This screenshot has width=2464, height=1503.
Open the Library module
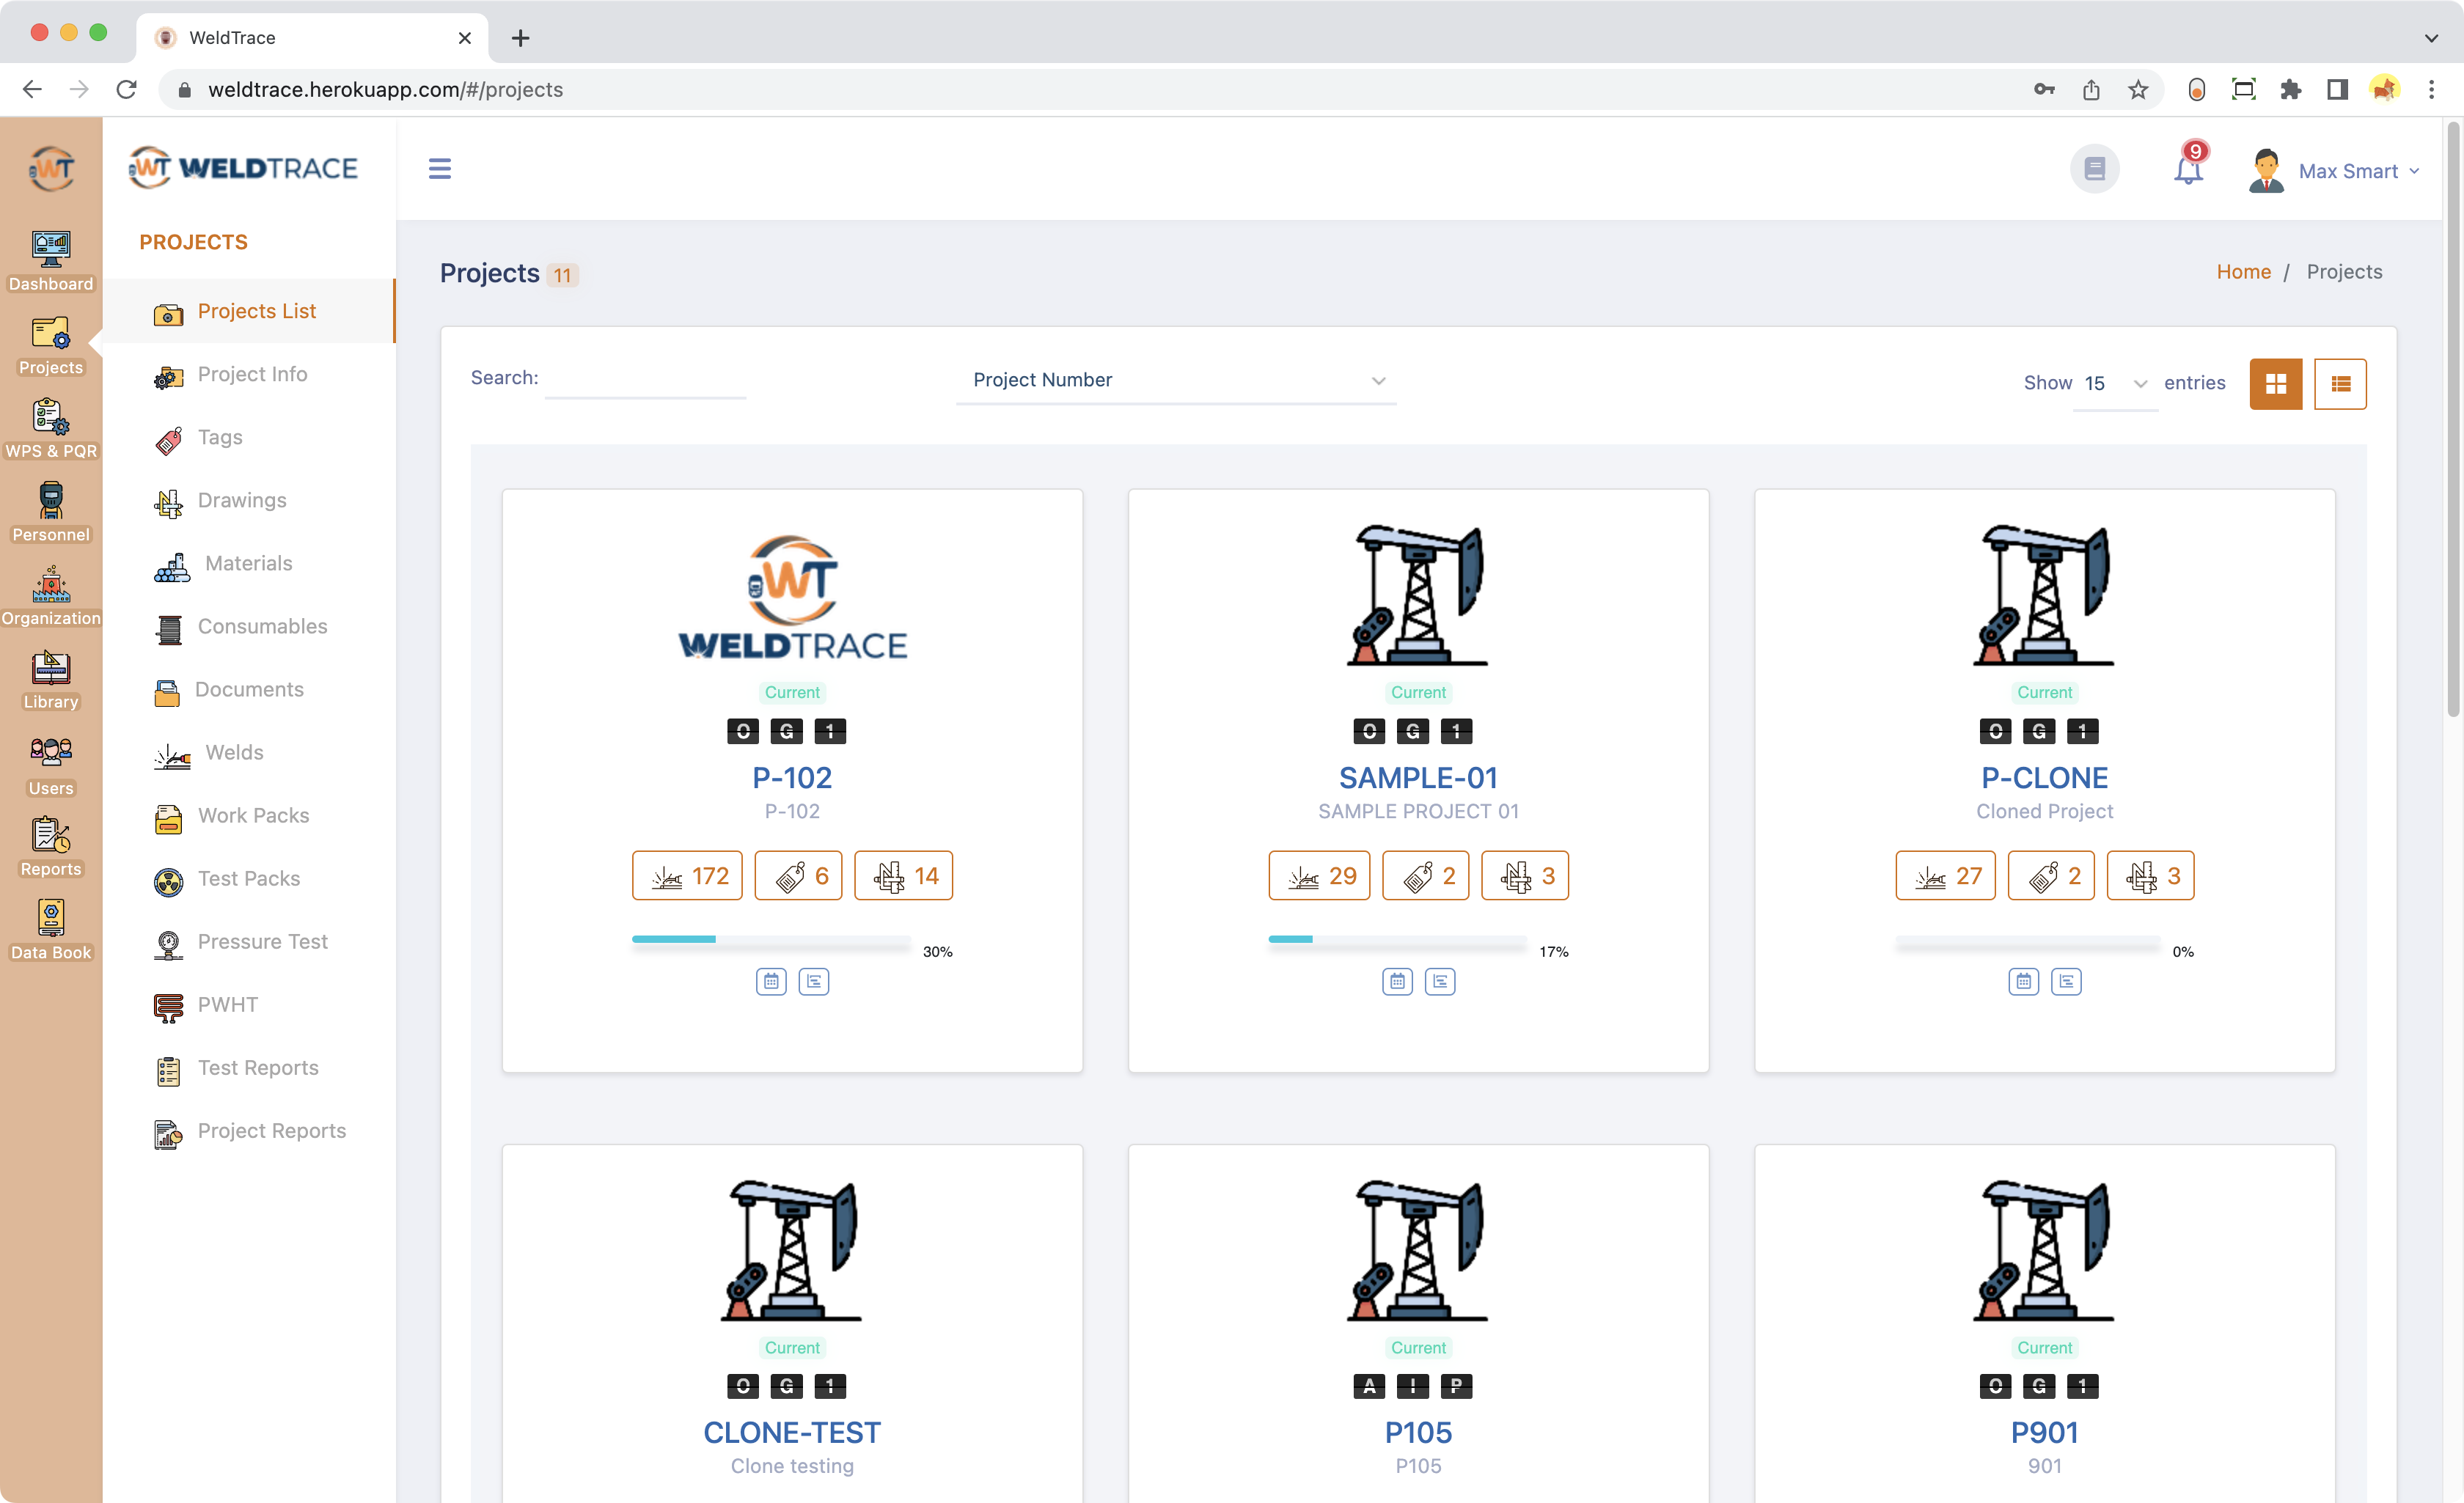tap(51, 680)
